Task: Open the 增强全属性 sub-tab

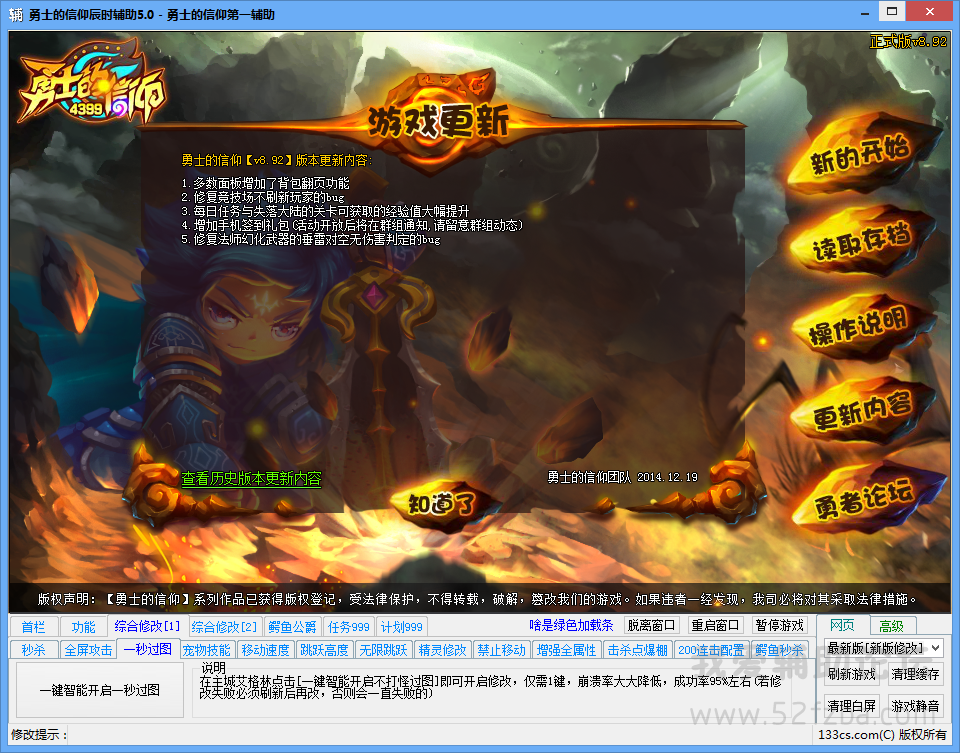Action: [566, 650]
